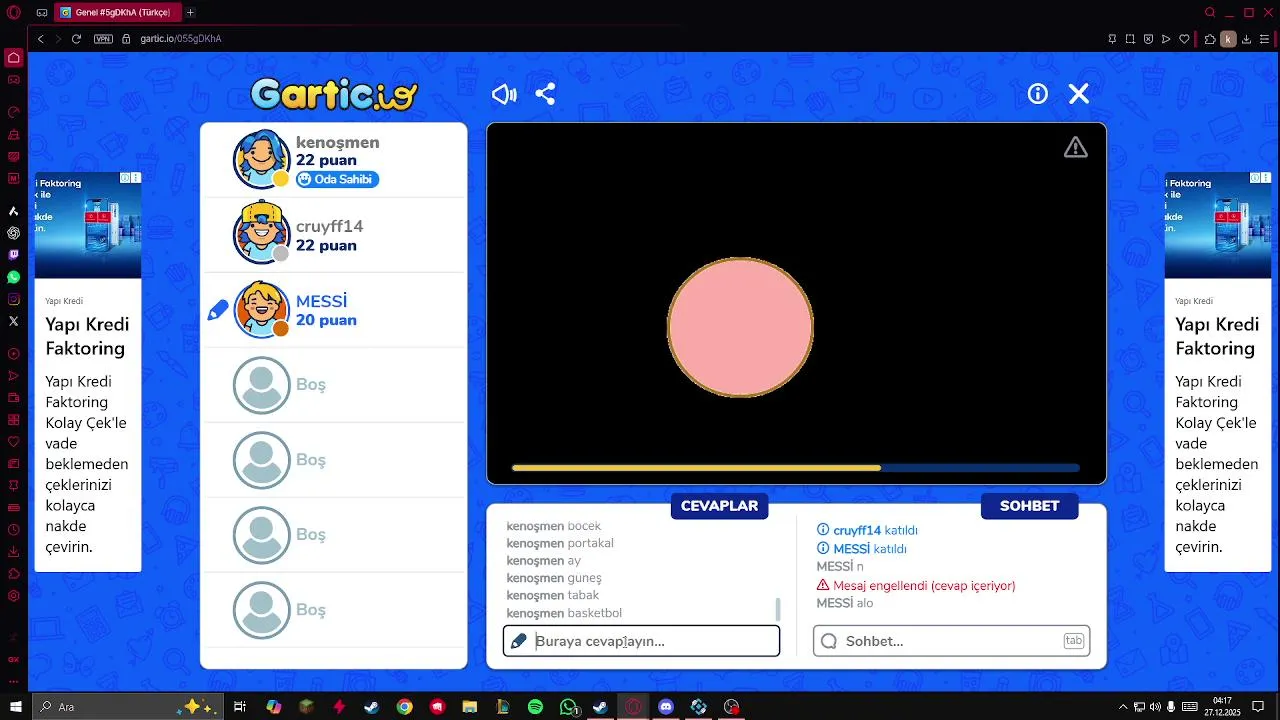Open the right Yapı Kredi Faktoring ad

pos(1218,372)
